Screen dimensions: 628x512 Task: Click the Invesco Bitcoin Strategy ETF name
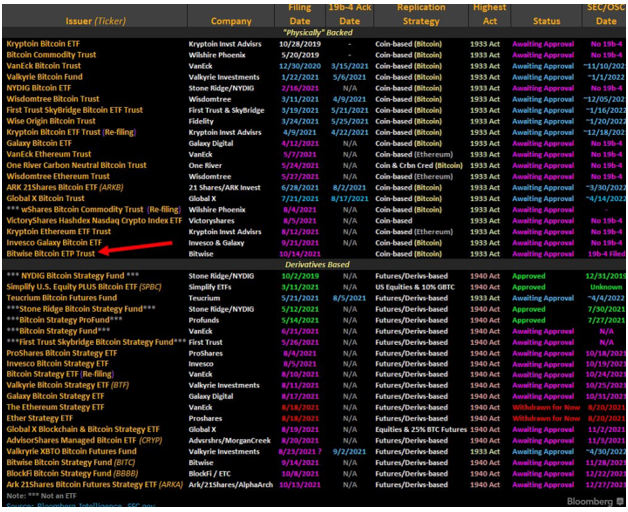click(x=58, y=364)
